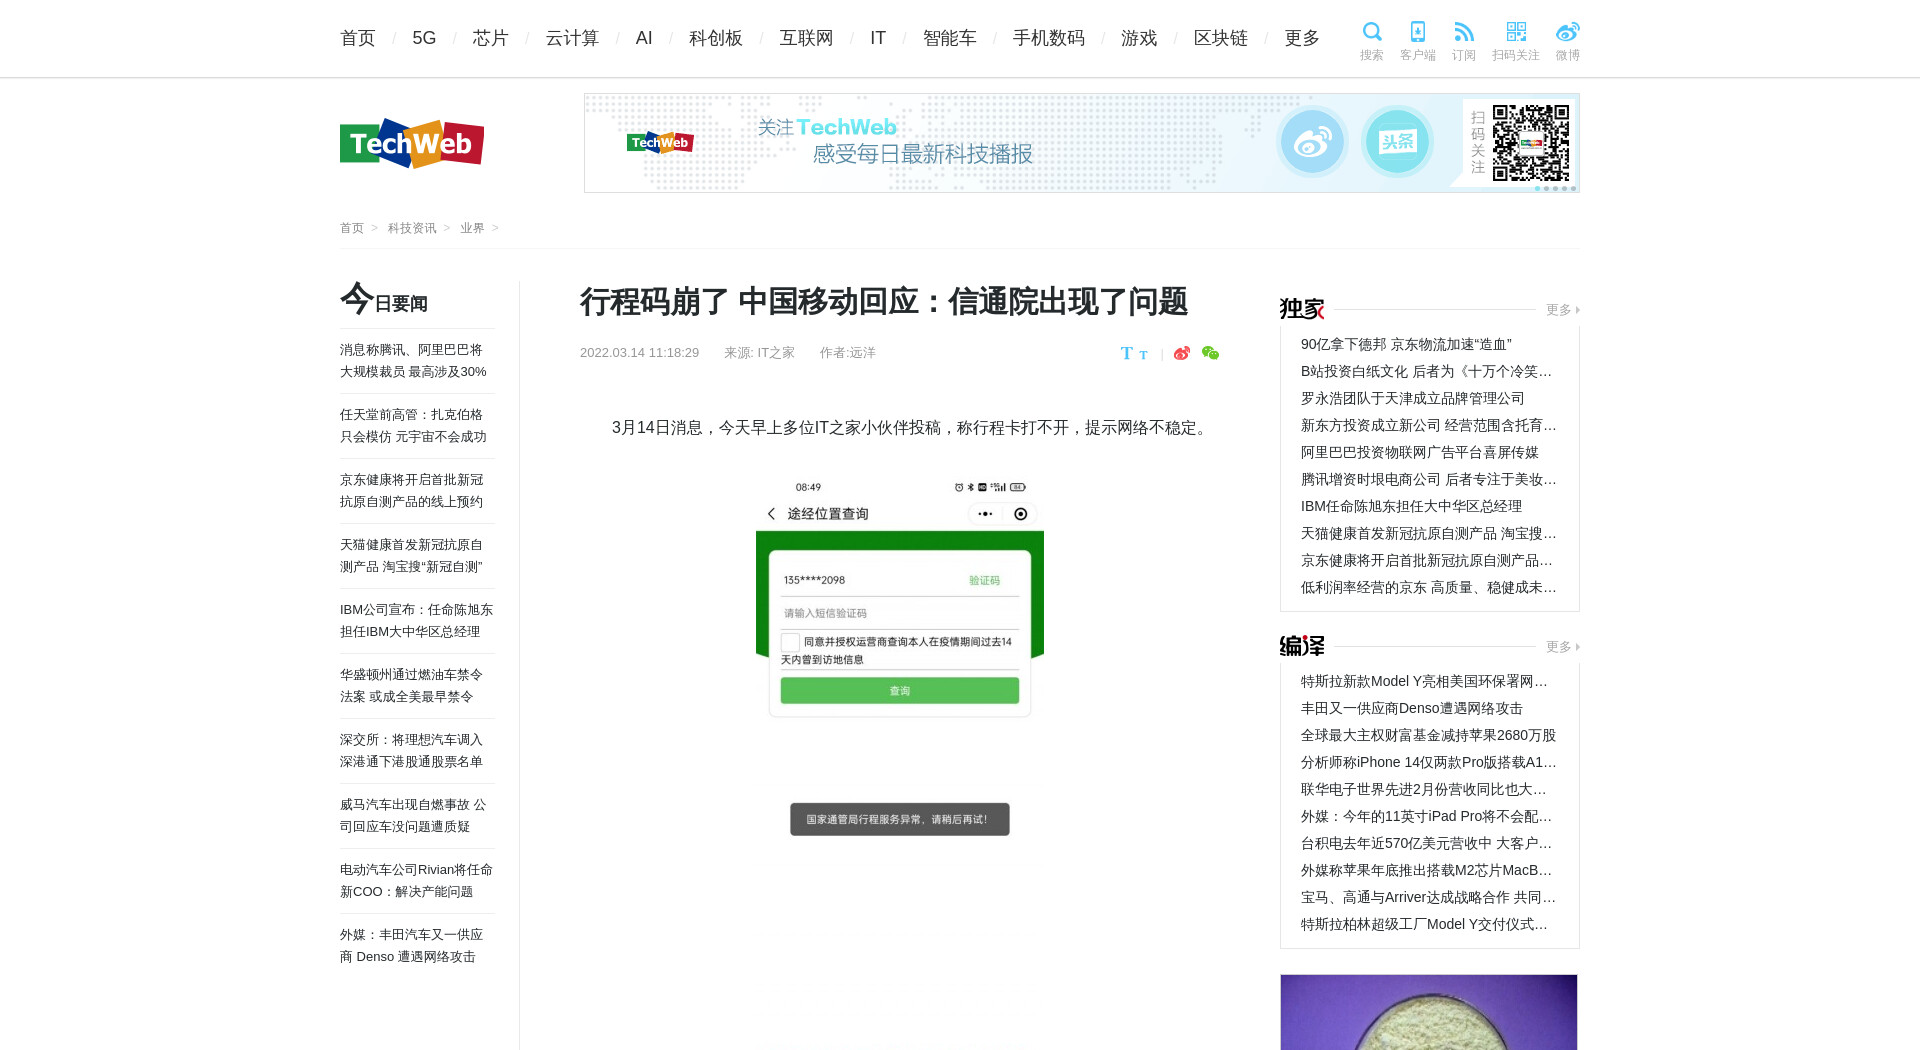Open 深交所 理想汽车 article
The height and width of the screenshot is (1050, 1920).
click(412, 751)
